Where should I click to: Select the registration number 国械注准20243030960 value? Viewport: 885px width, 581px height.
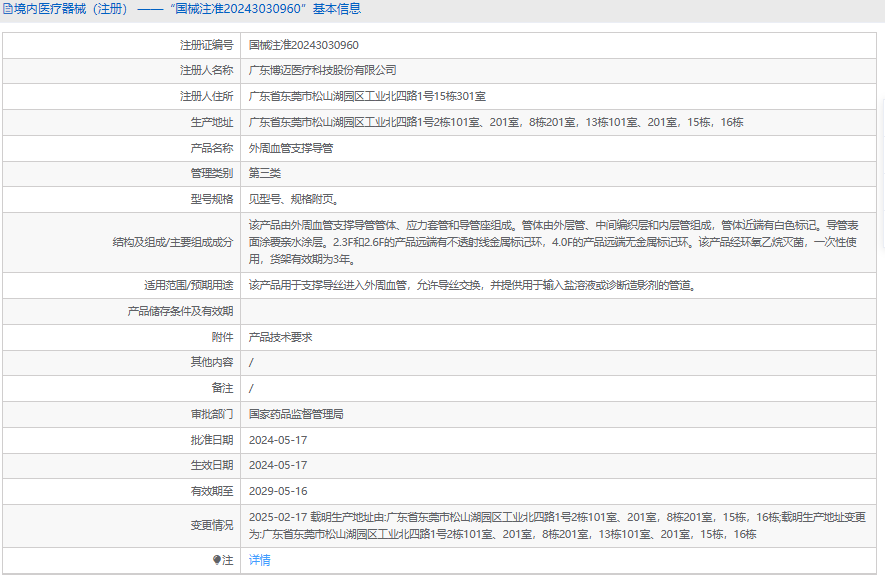pyautogui.click(x=303, y=45)
